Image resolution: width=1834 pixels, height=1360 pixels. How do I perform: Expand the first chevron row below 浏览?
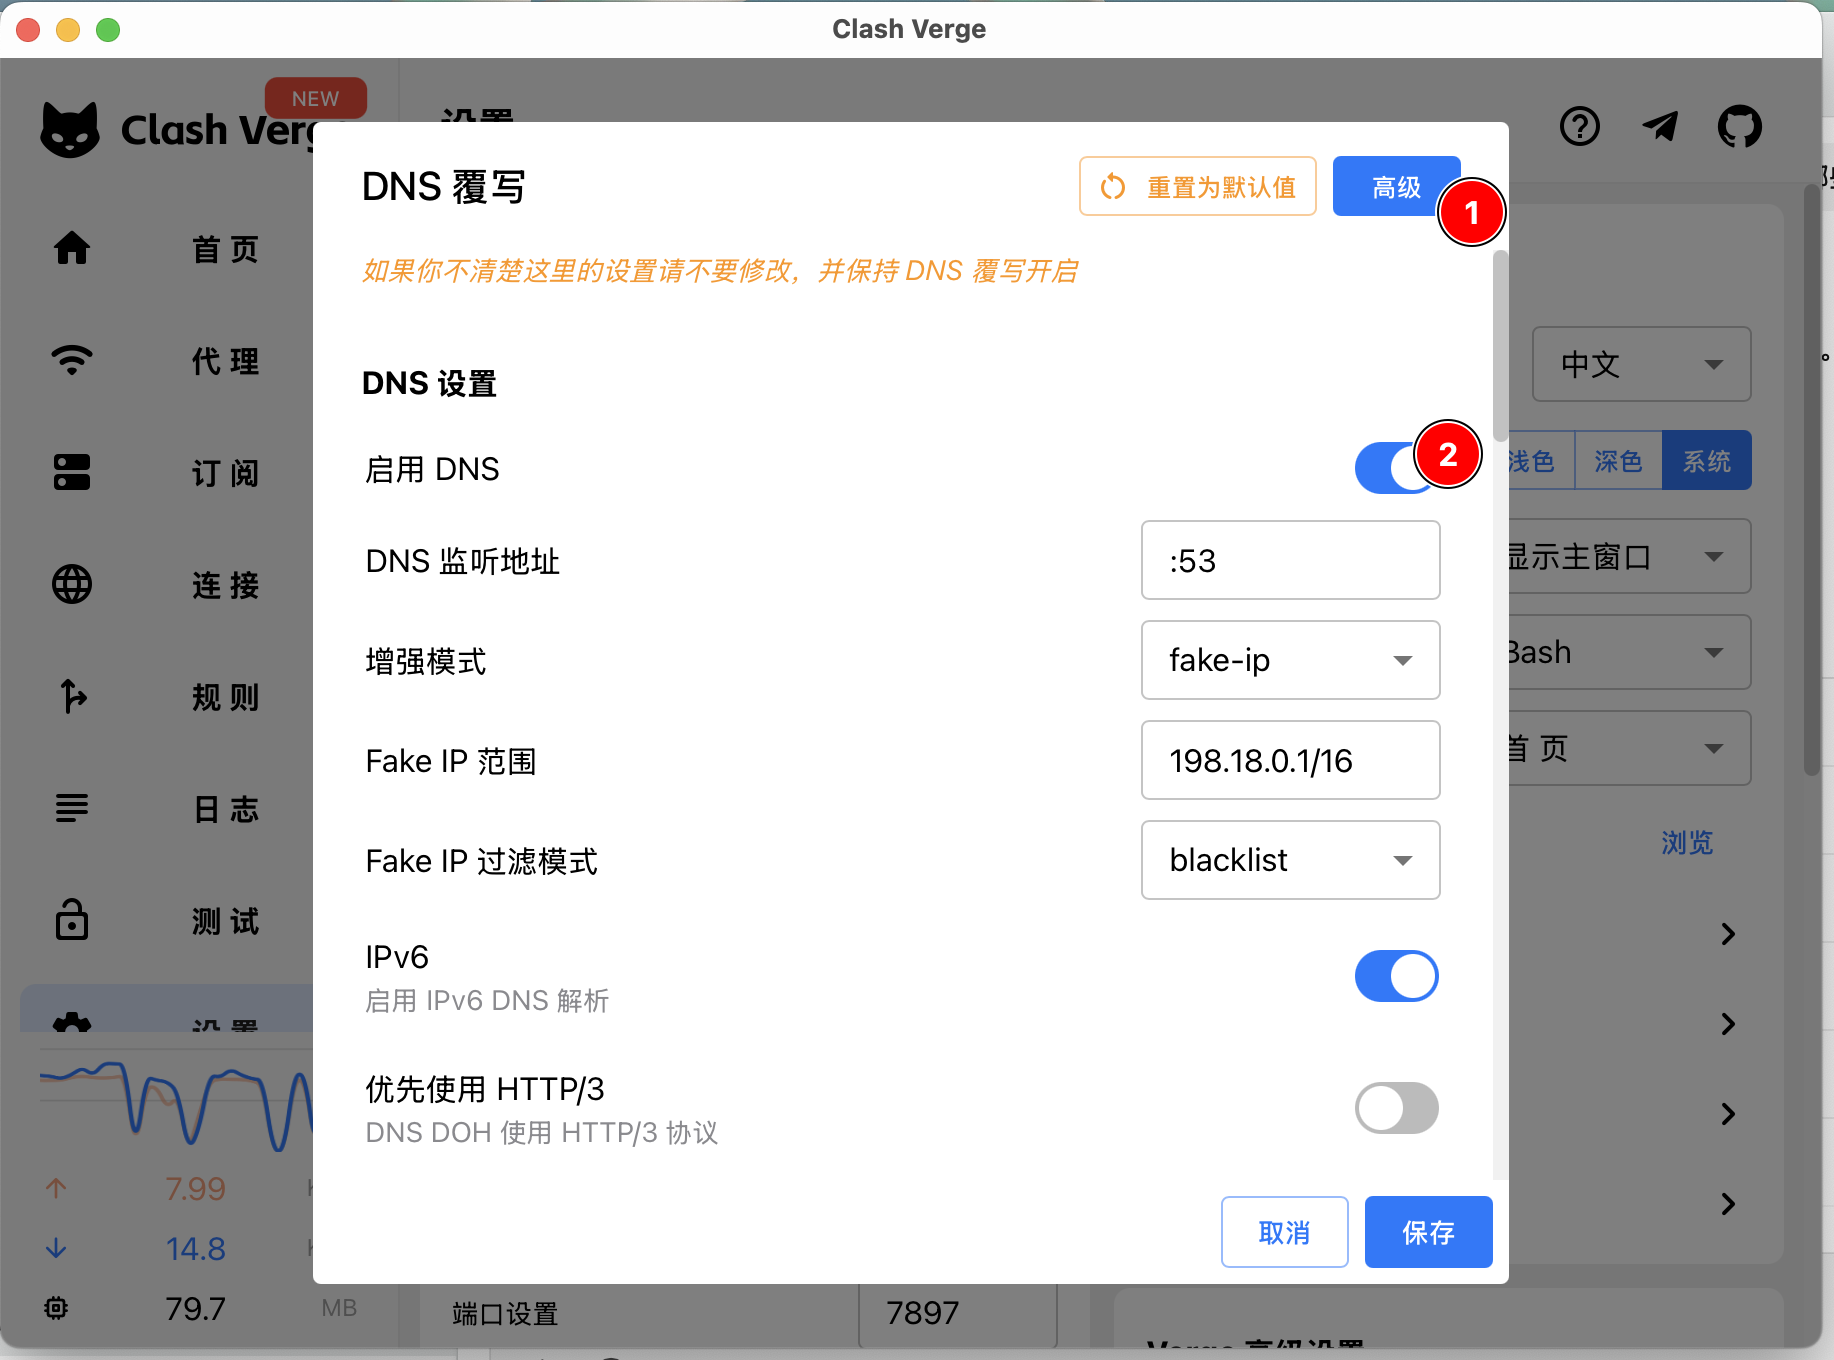[x=1728, y=934]
